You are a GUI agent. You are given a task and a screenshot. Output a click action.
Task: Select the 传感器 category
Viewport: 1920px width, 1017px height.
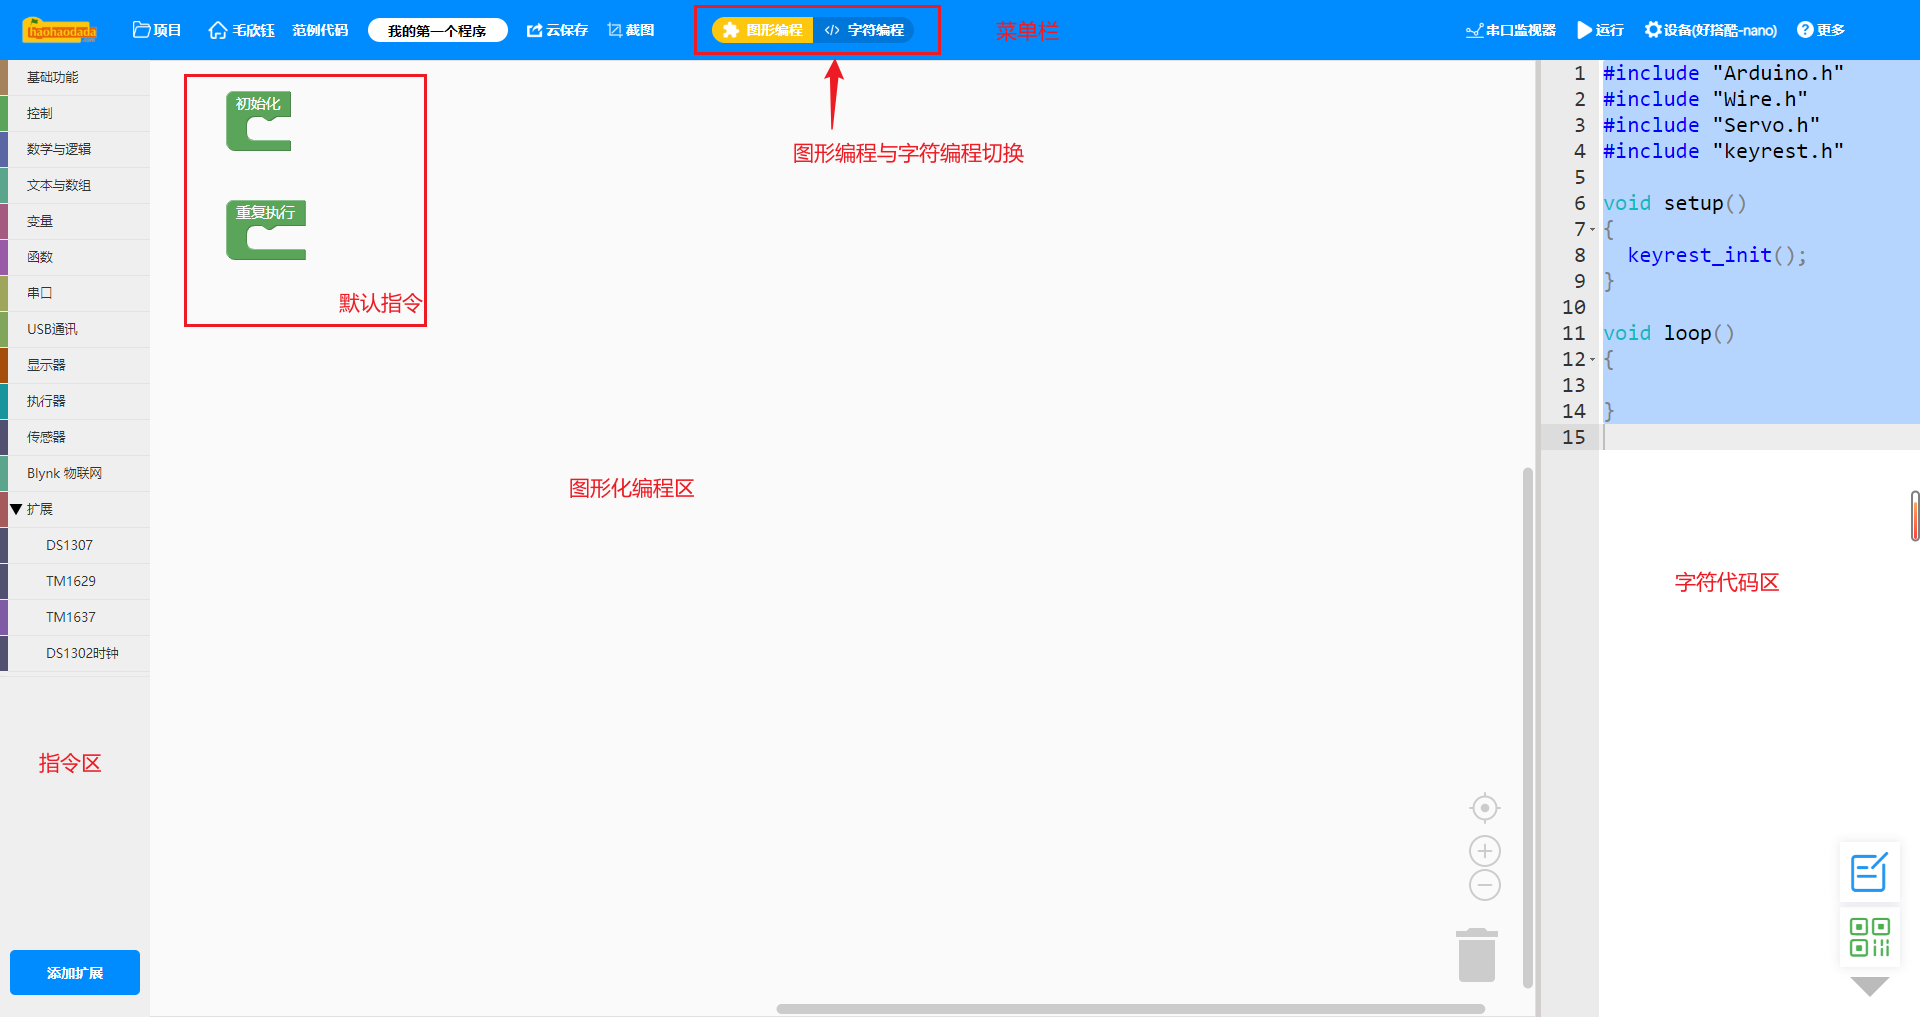[x=75, y=437]
